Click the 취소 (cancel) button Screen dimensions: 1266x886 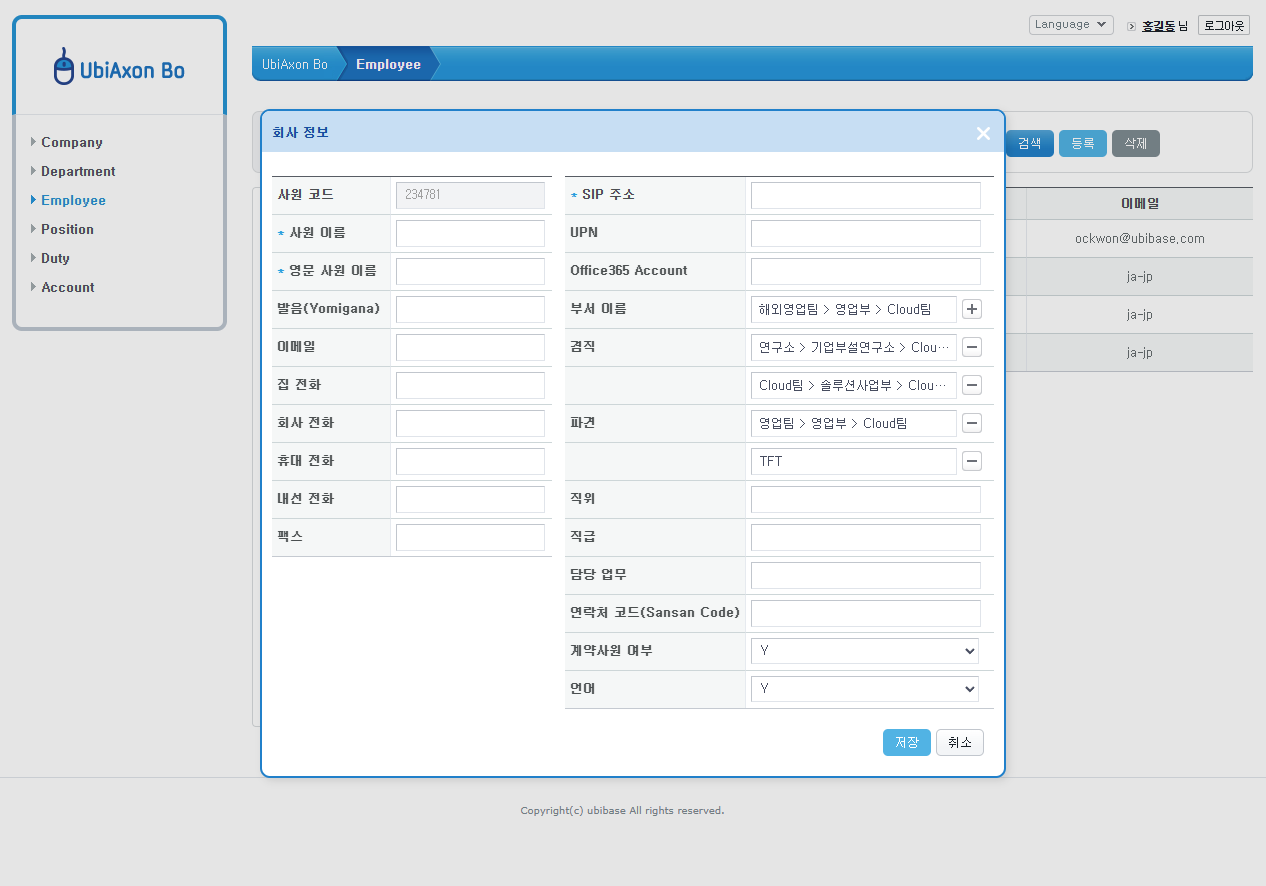[x=959, y=742]
